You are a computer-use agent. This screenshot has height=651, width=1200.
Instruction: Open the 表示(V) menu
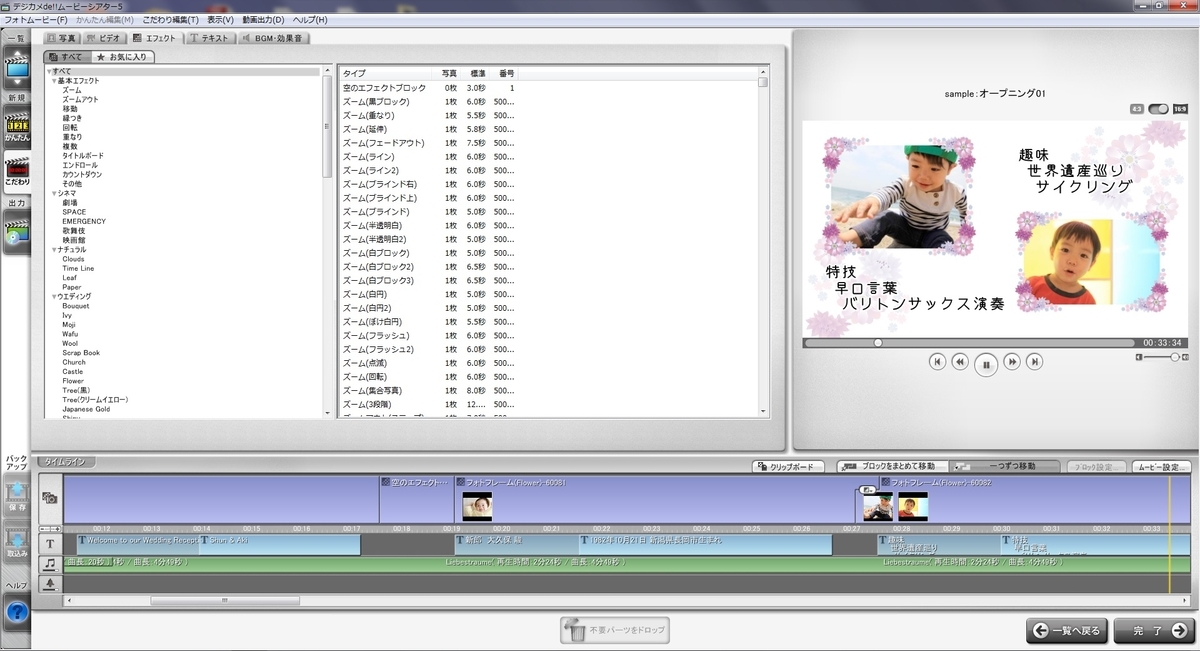pos(220,20)
